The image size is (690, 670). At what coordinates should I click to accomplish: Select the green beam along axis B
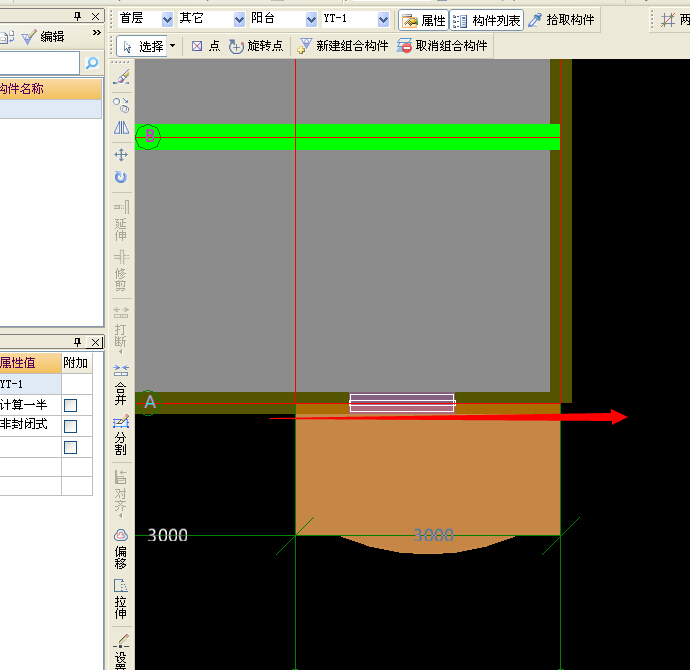tap(348, 137)
